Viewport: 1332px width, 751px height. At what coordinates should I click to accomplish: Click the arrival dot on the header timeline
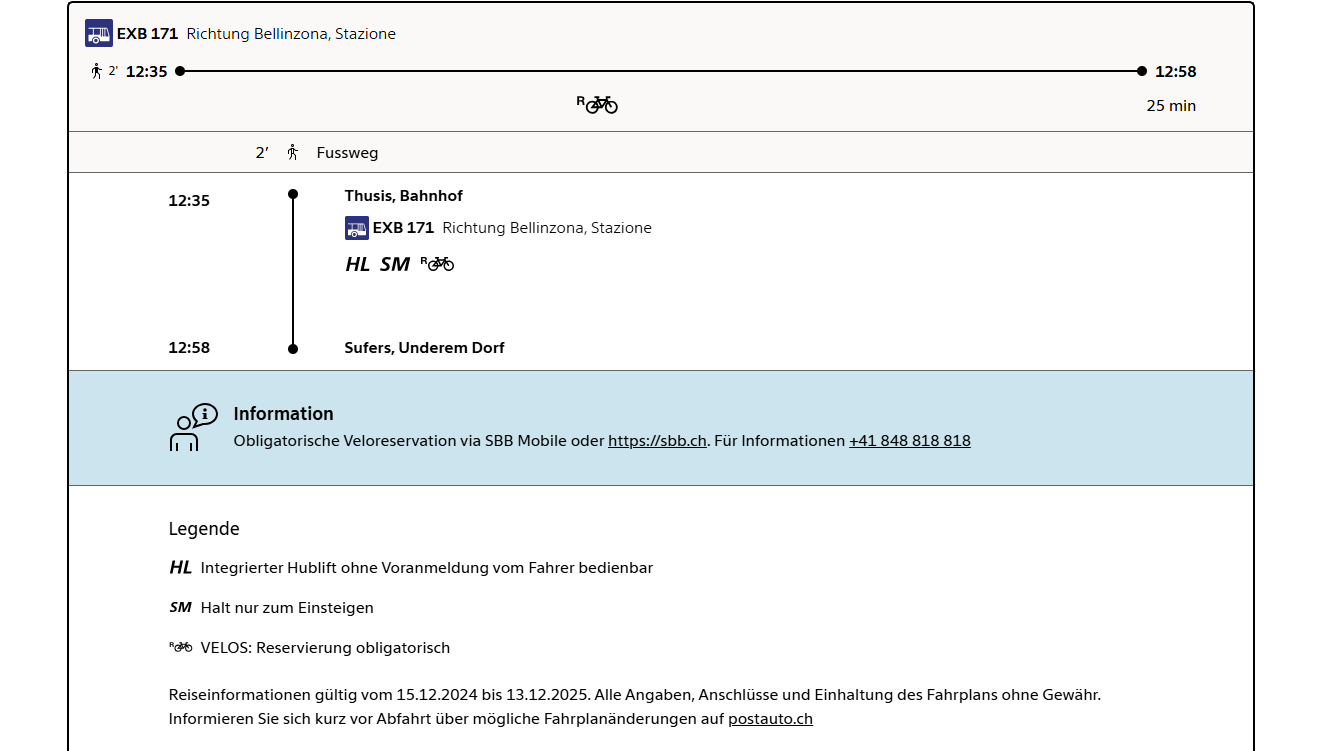click(x=1142, y=71)
